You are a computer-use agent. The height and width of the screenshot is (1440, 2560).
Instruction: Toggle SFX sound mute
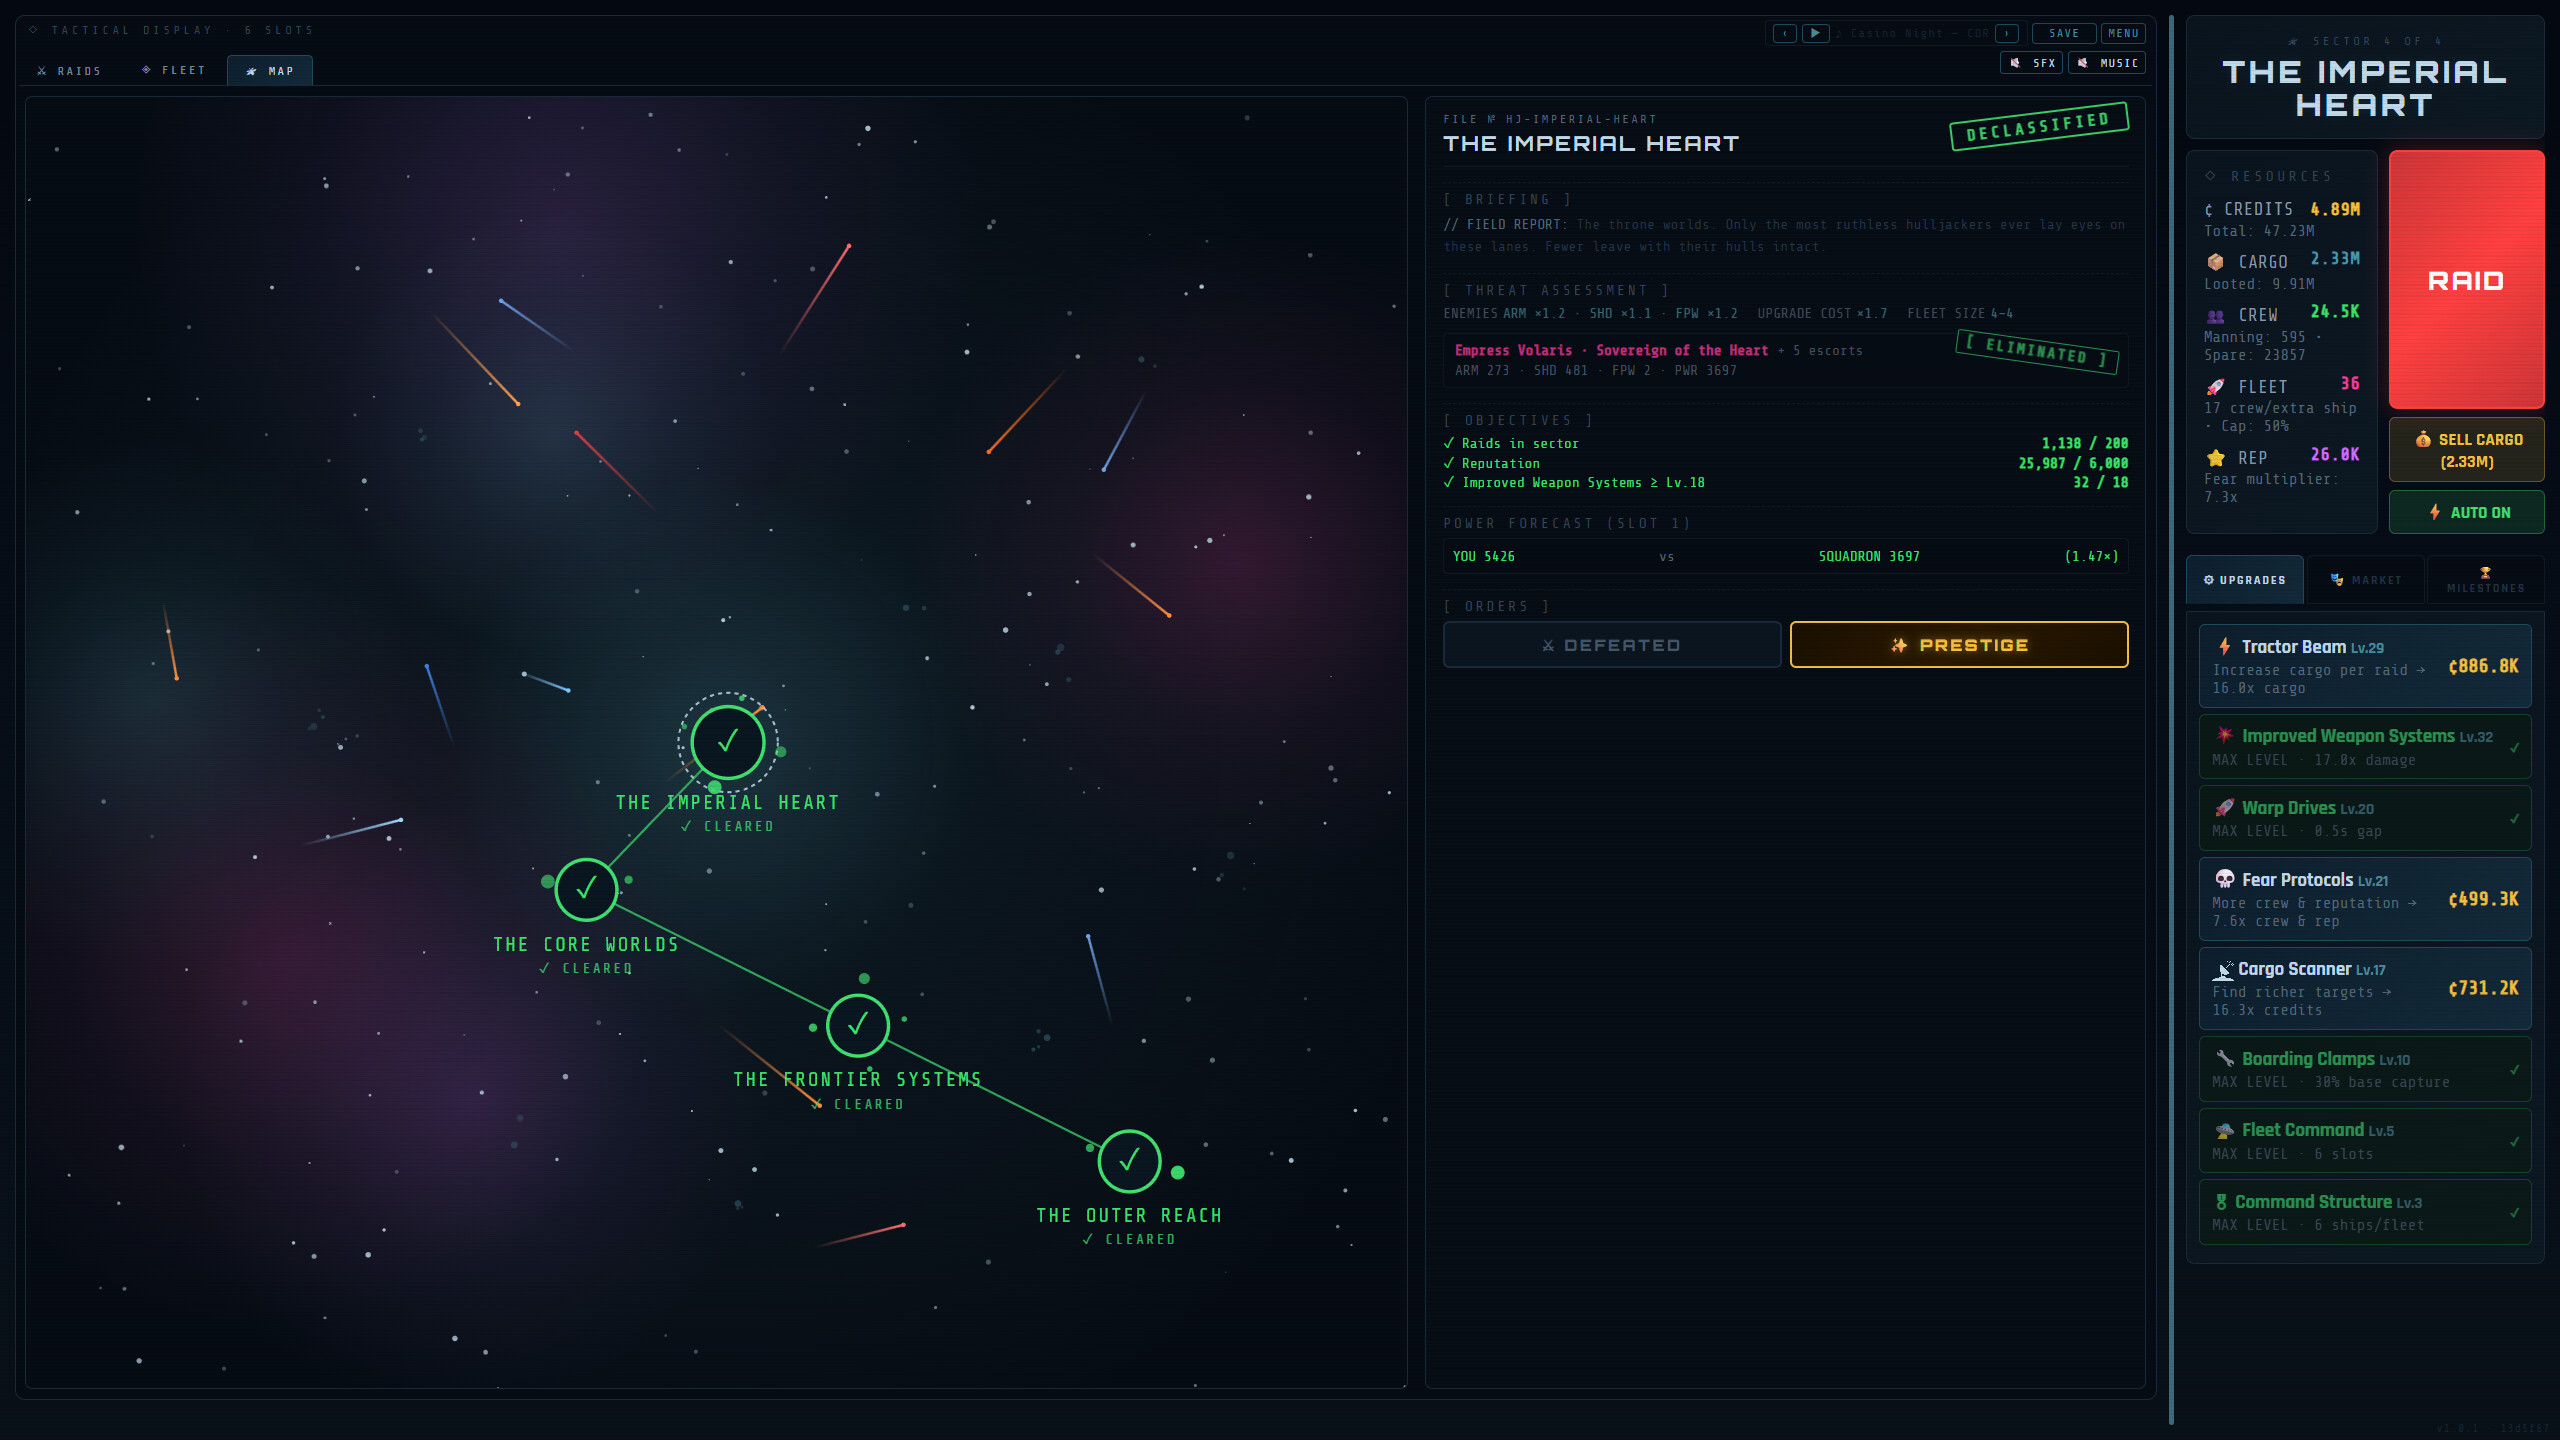pyautogui.click(x=2031, y=63)
